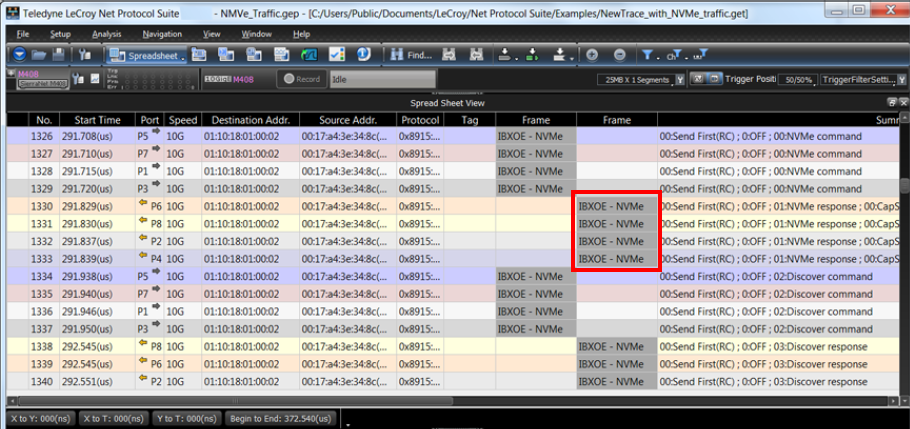Open the Window menu
The height and width of the screenshot is (429, 910).
tap(257, 34)
